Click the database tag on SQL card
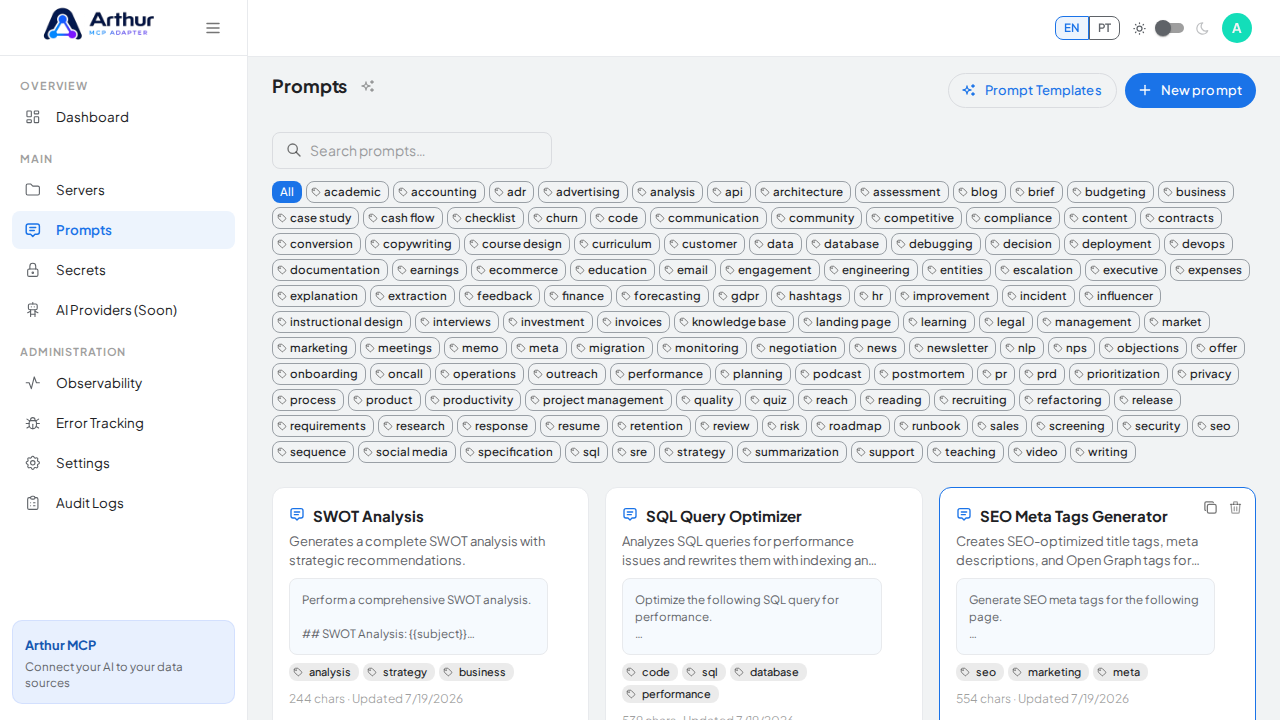This screenshot has height=720, width=1280. click(768, 672)
